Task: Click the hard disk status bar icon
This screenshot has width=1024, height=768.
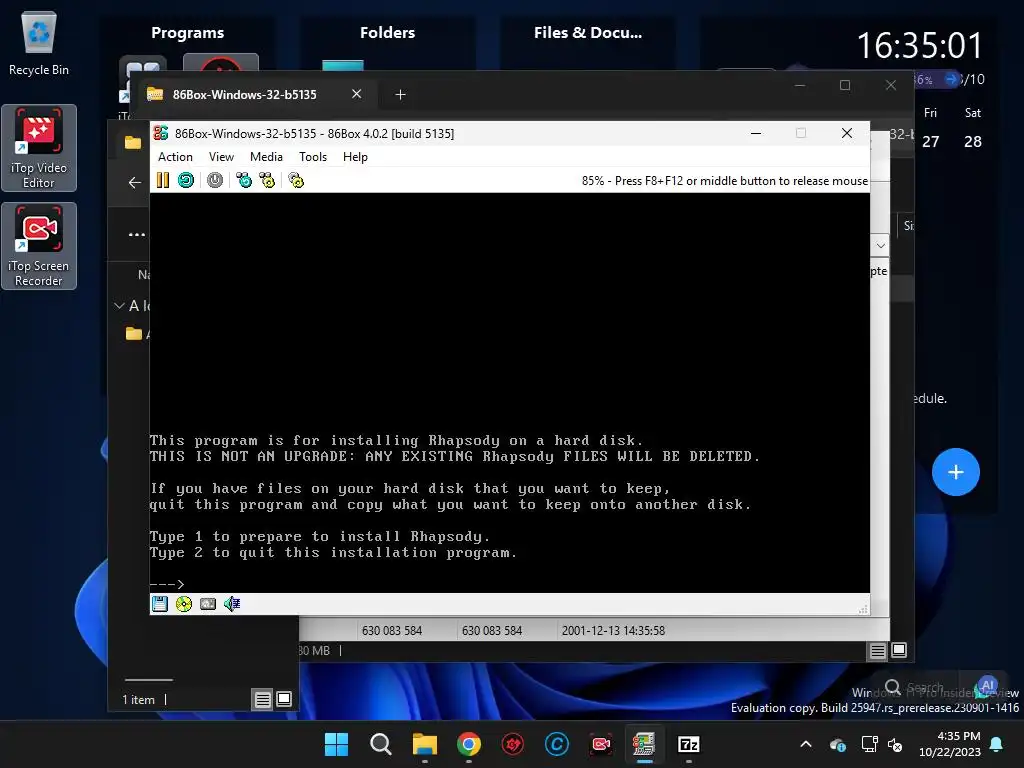Action: click(208, 604)
